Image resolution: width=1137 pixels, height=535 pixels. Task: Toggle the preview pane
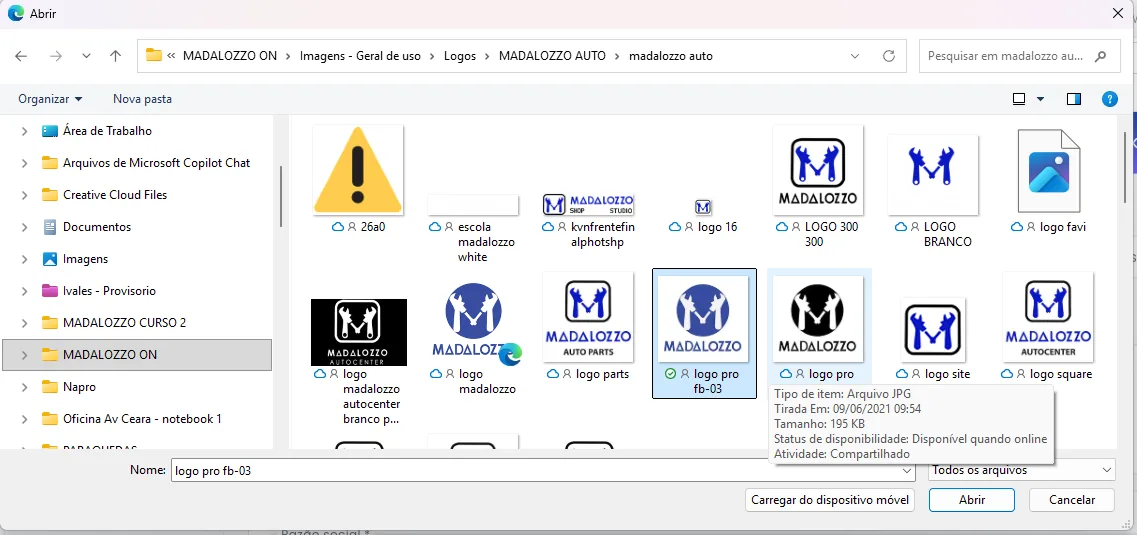click(1074, 99)
